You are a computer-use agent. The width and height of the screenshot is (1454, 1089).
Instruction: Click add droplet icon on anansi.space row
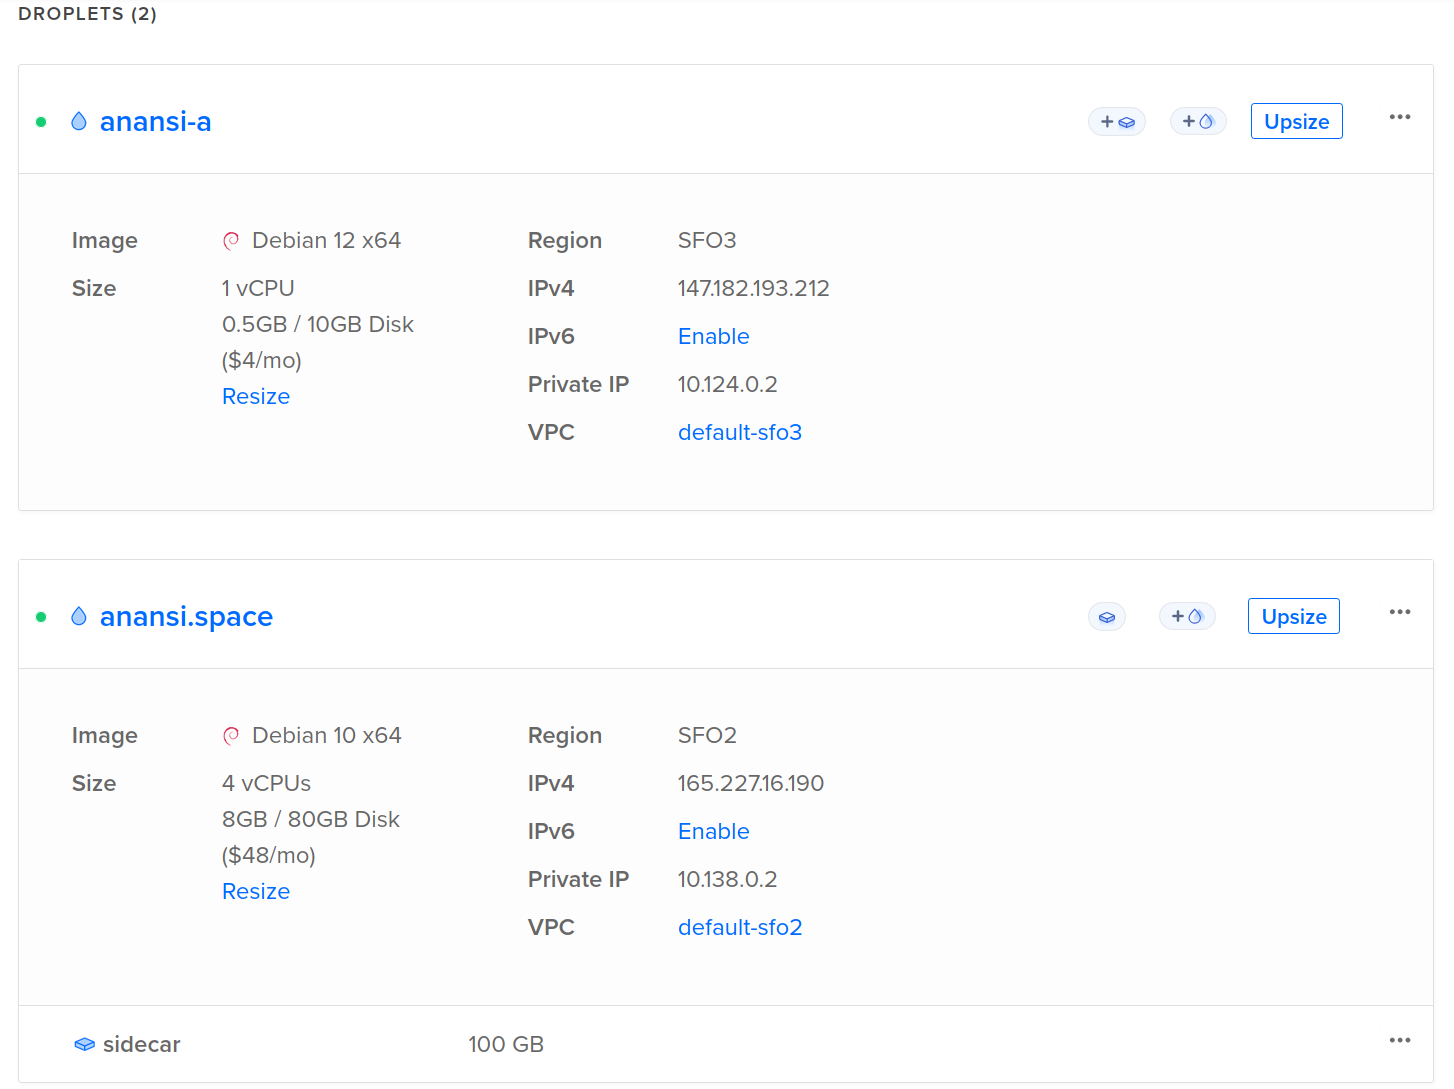(1187, 616)
